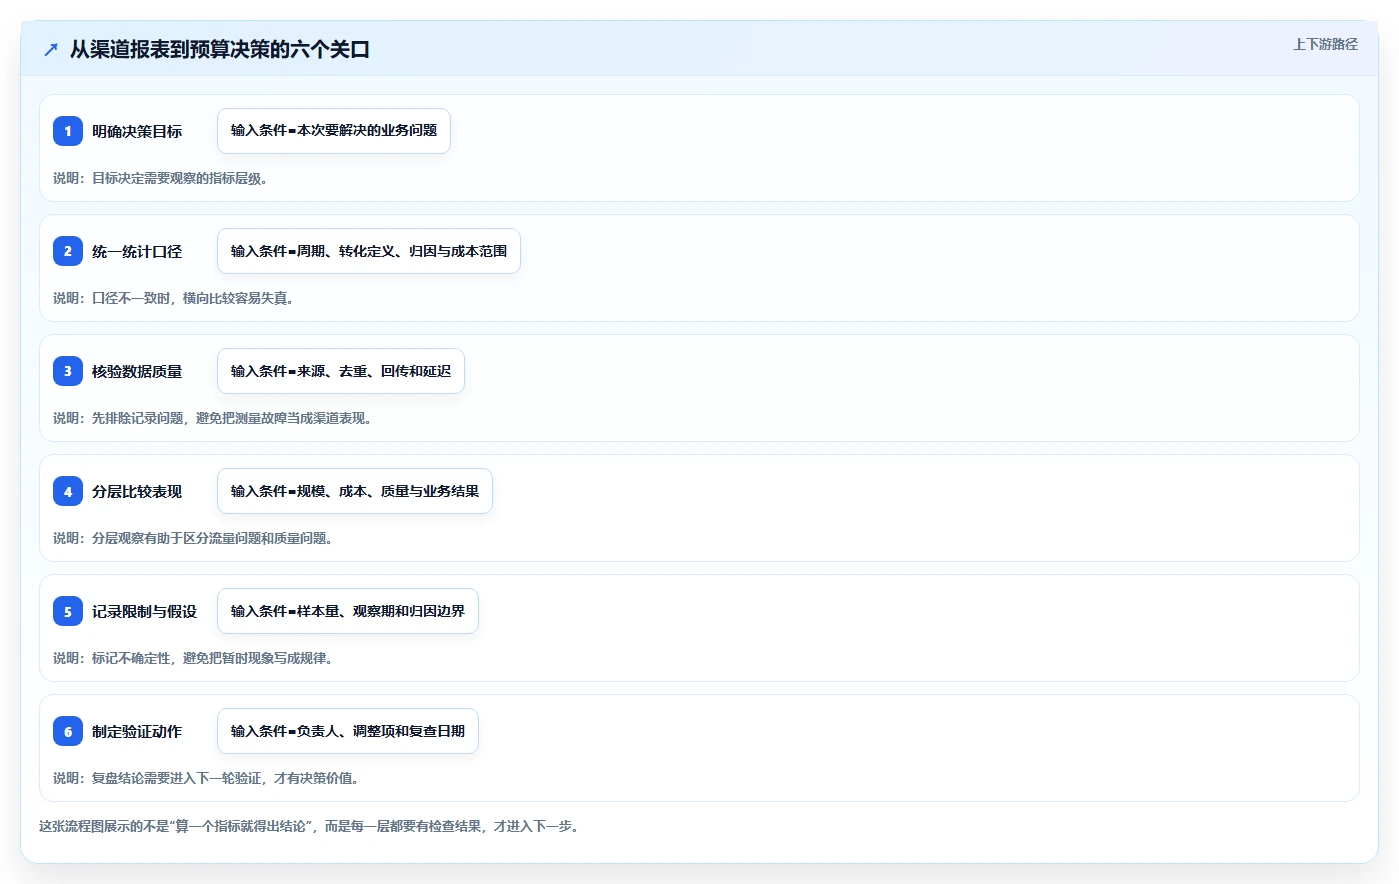Click step number badge 6
This screenshot has height=884, width=1399.
pos(68,731)
